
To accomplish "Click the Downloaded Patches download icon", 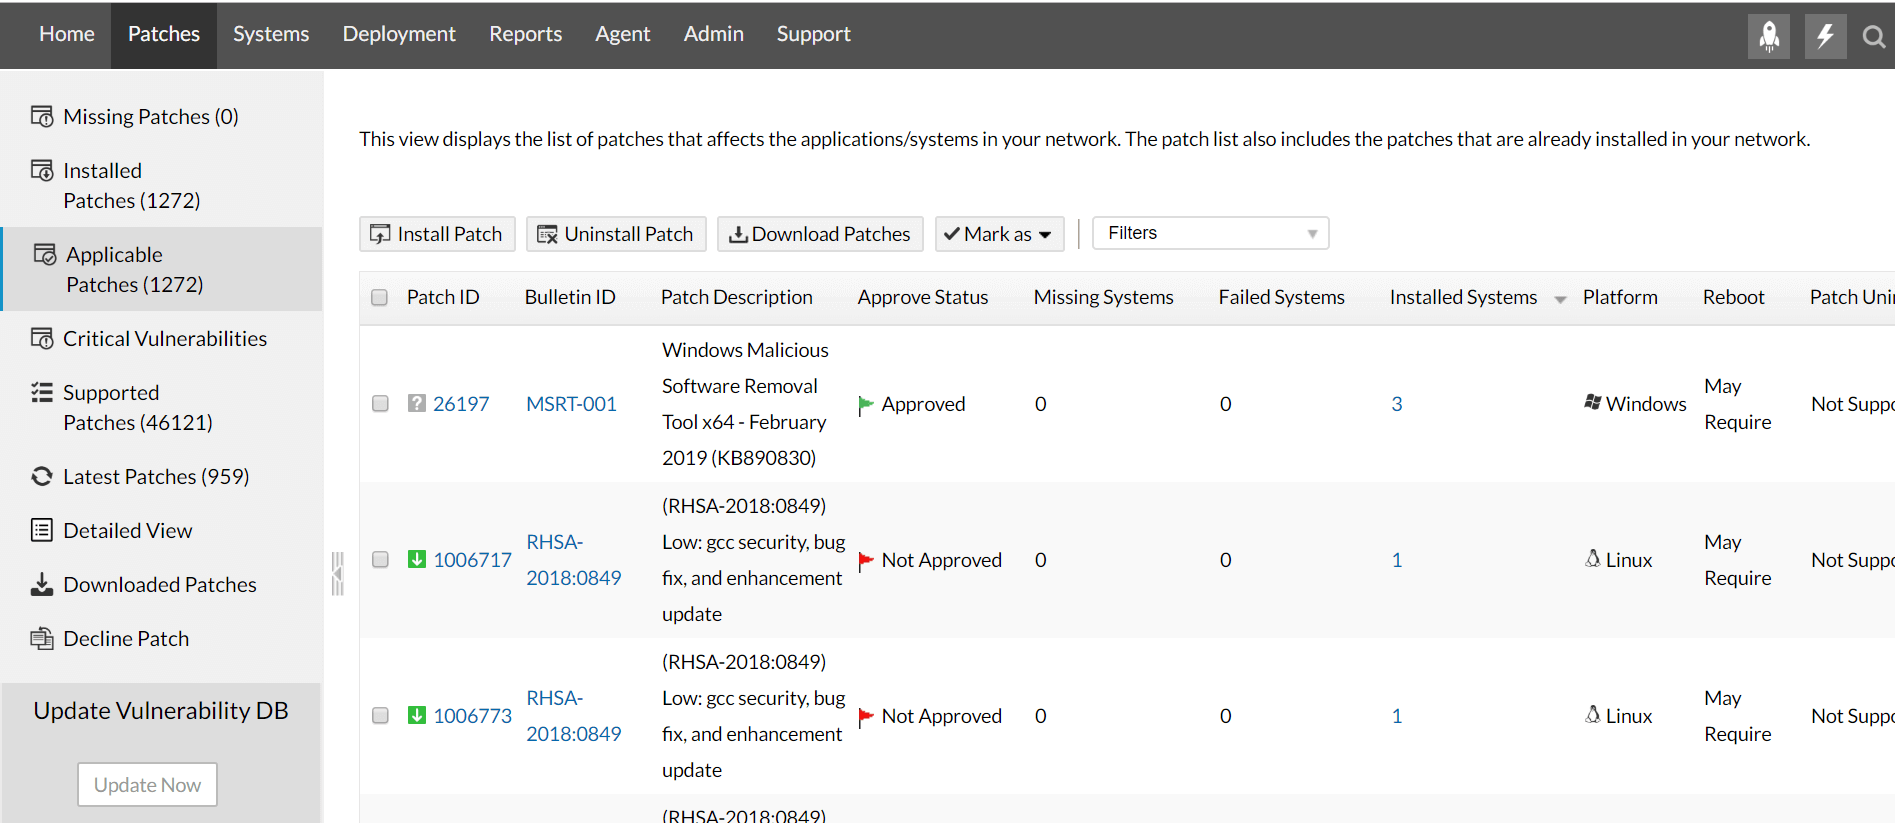I will click(42, 585).
